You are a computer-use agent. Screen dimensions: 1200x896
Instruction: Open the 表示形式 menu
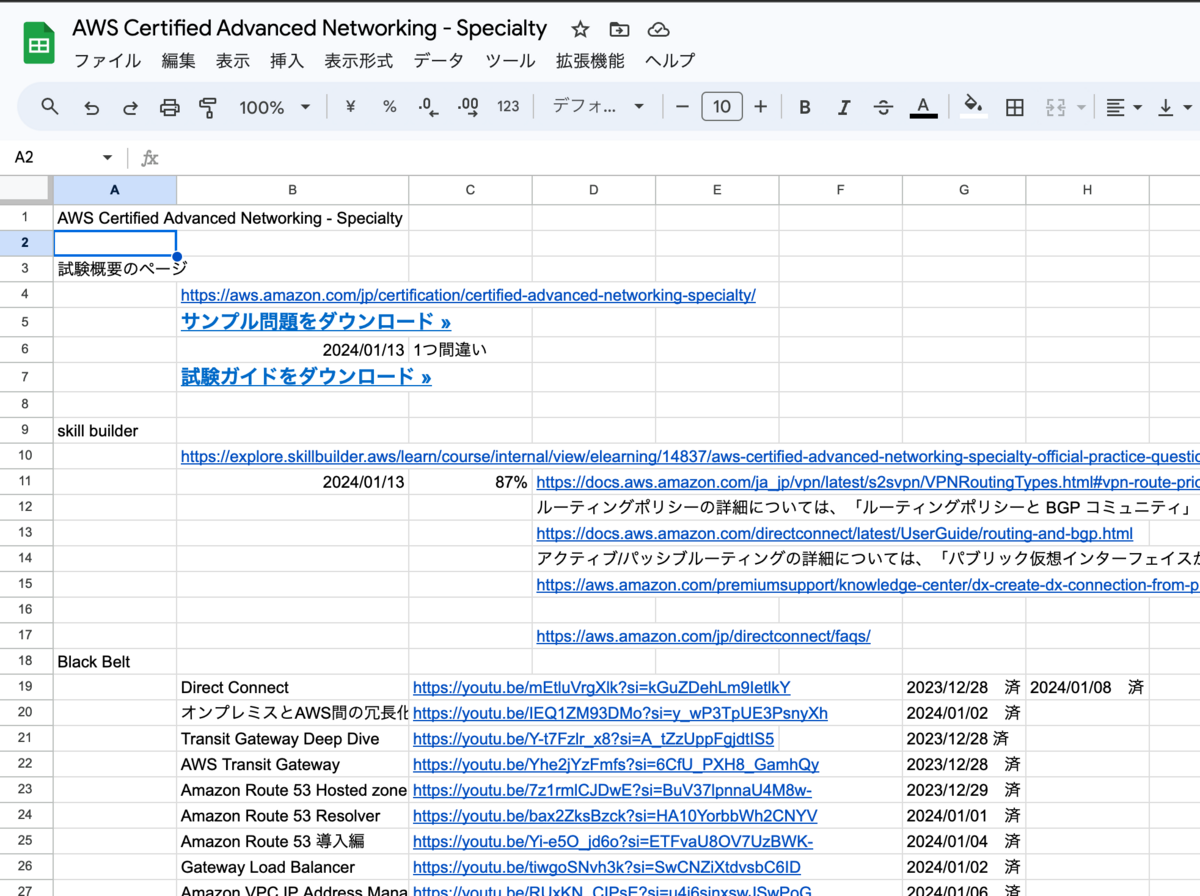tap(358, 61)
